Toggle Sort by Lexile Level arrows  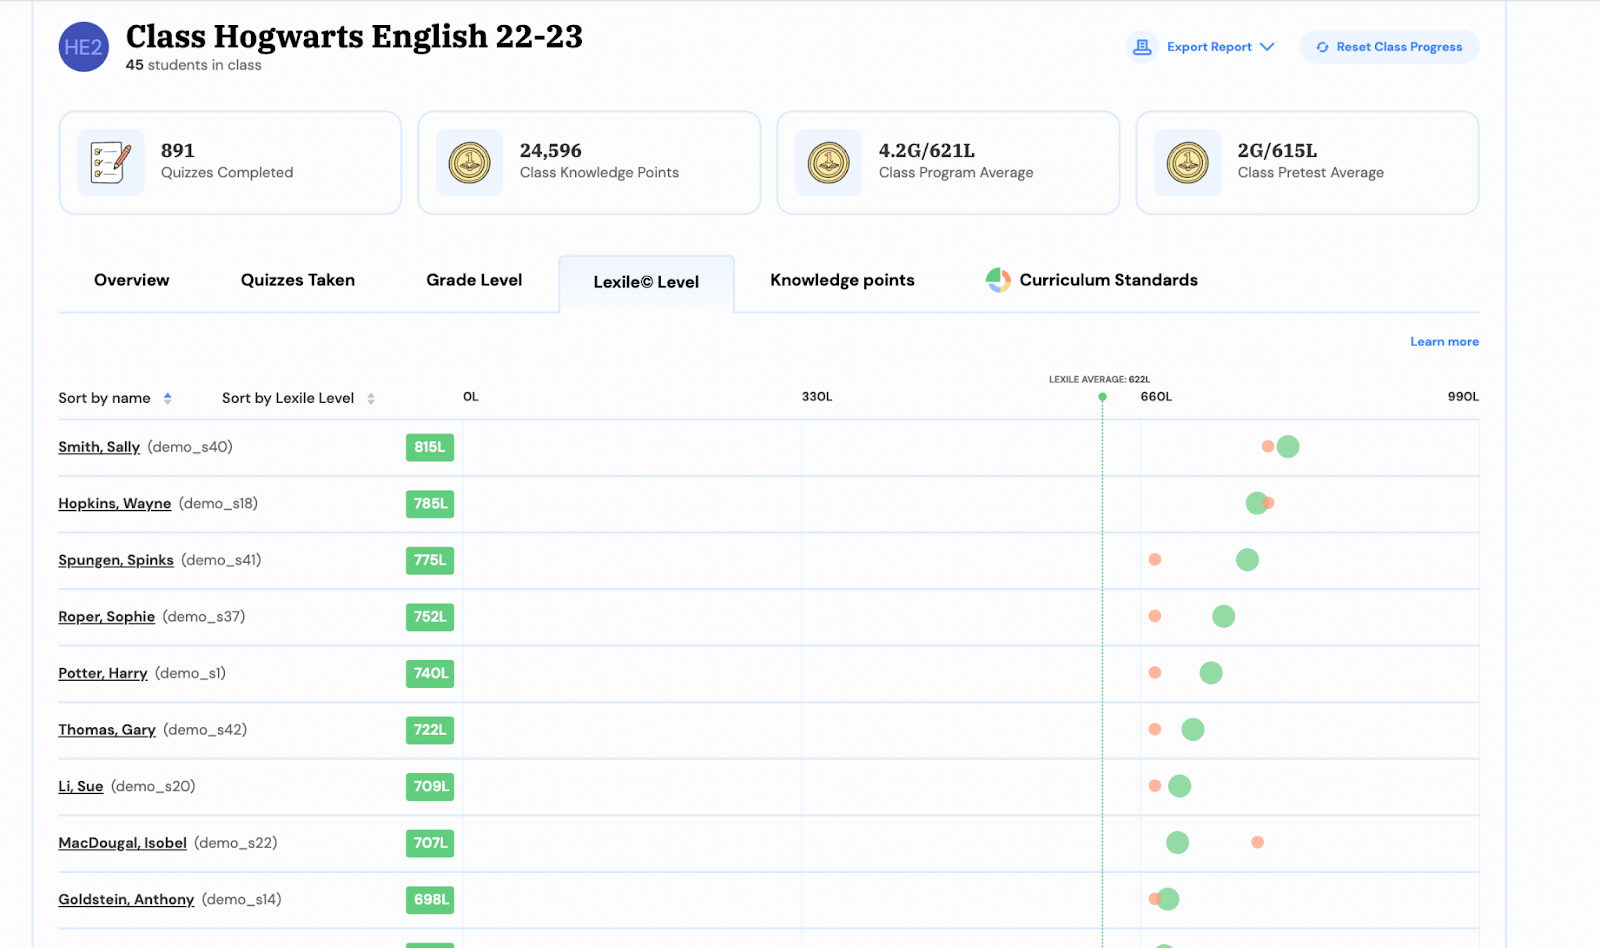[371, 398]
